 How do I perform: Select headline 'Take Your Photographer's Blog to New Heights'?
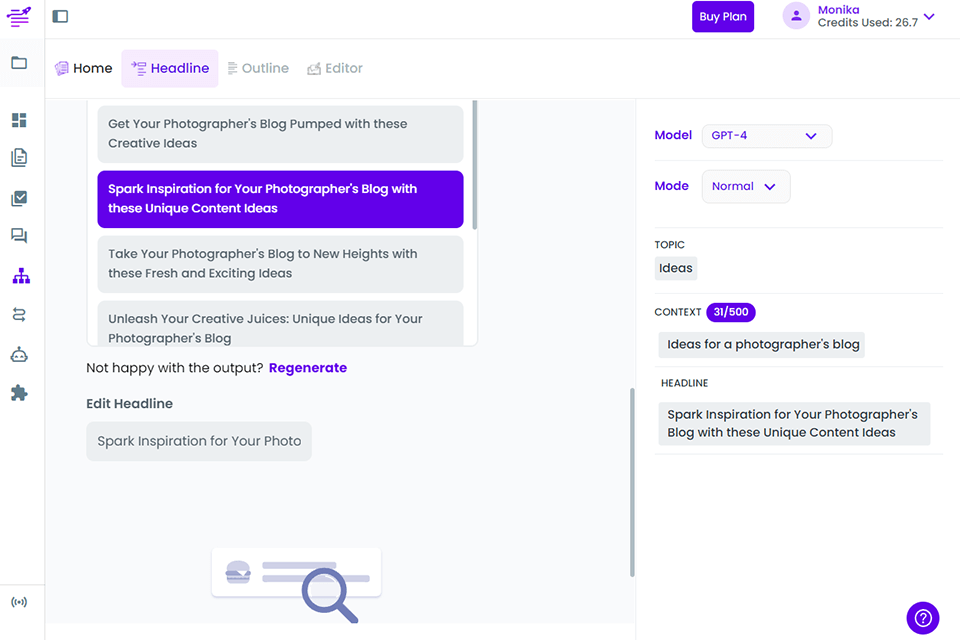pyautogui.click(x=280, y=264)
